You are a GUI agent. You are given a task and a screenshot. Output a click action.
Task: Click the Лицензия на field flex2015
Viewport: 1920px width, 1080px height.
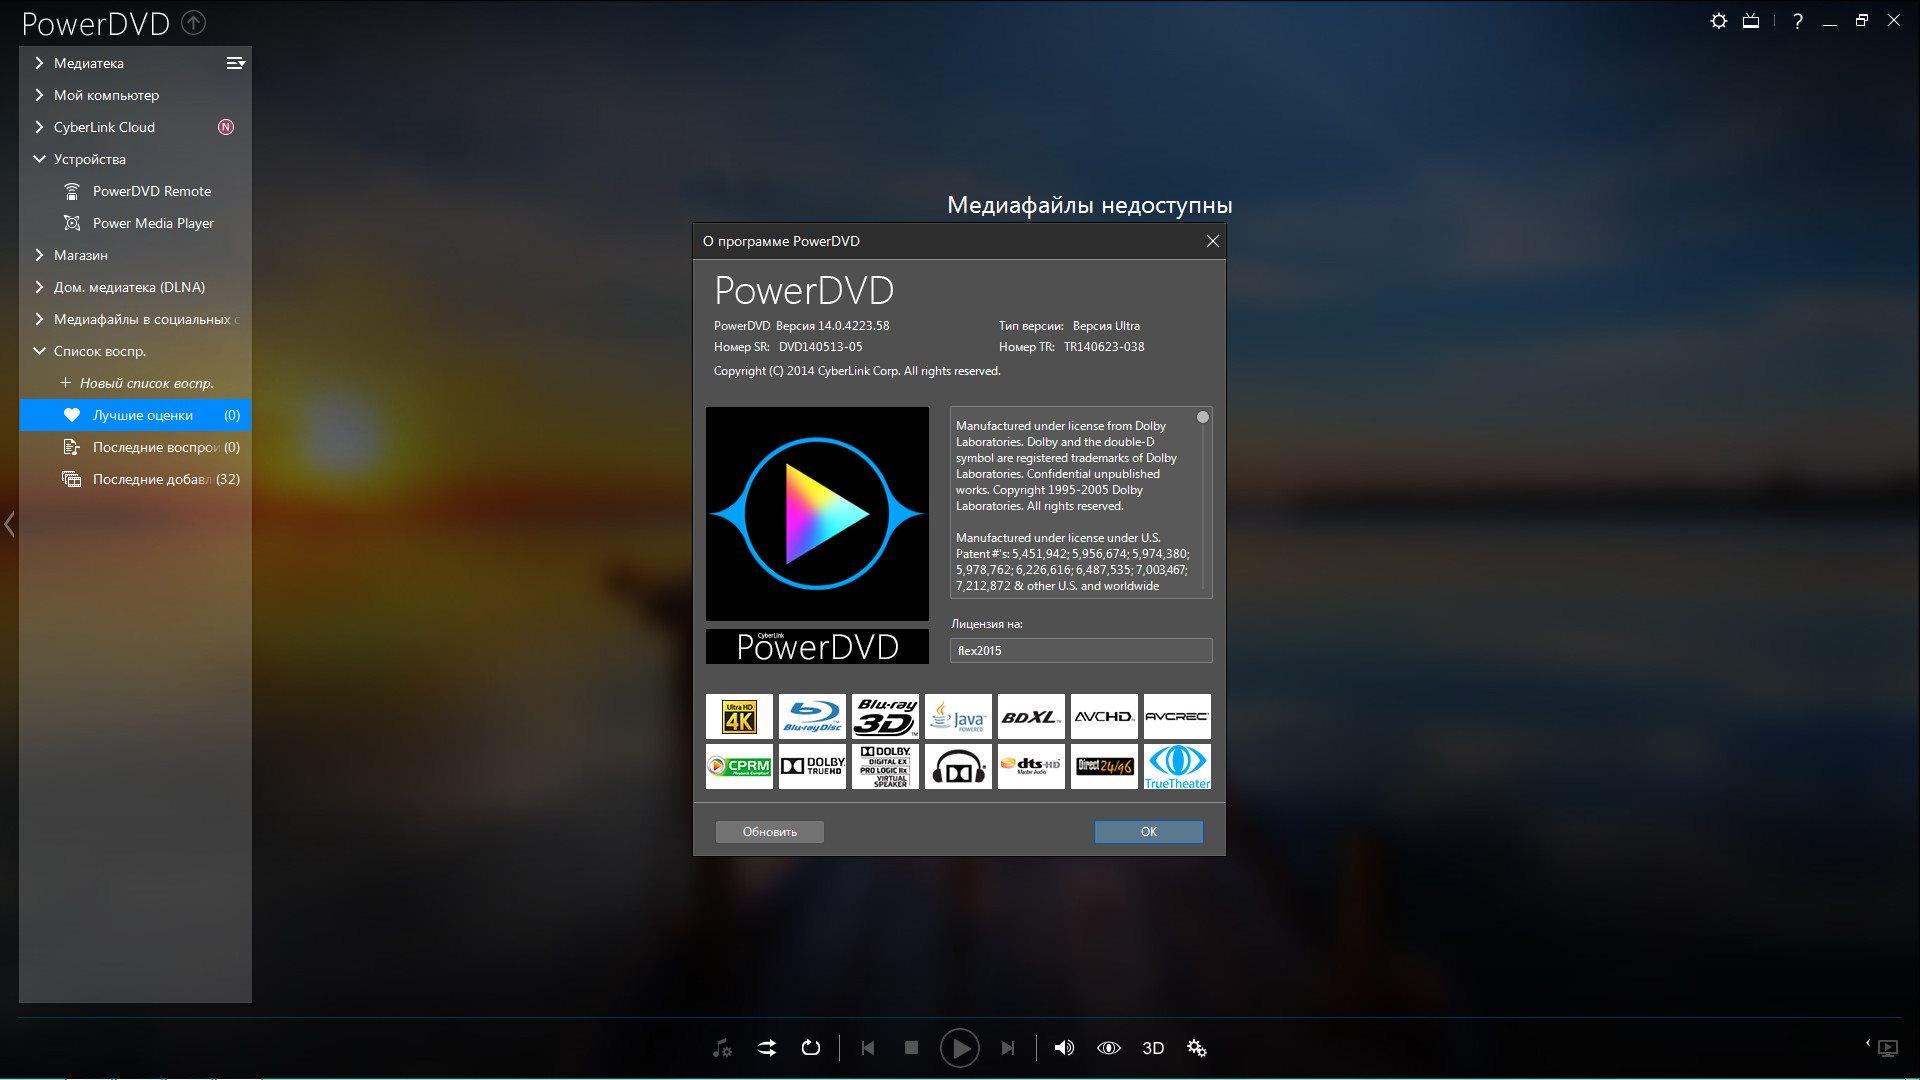pos(1081,651)
